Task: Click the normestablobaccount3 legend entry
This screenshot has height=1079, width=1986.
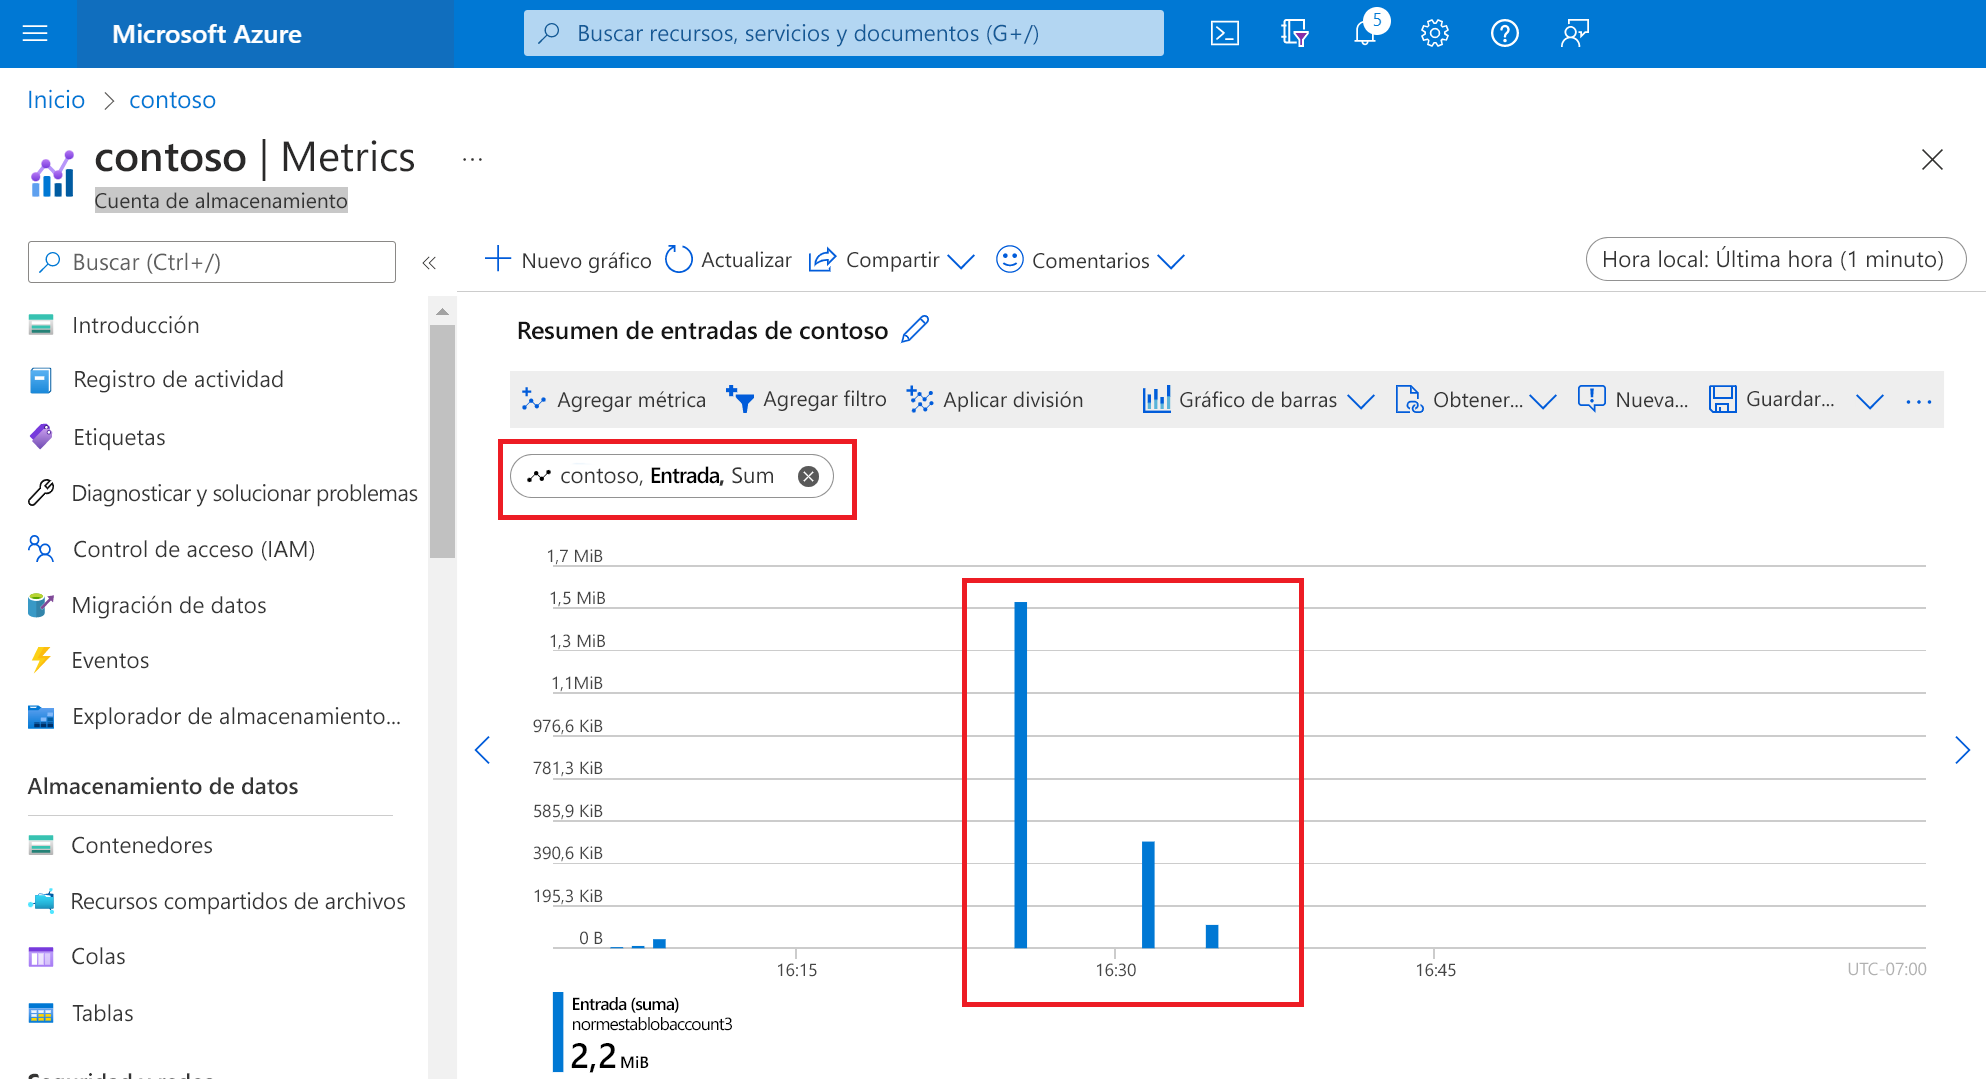Action: [x=652, y=1024]
